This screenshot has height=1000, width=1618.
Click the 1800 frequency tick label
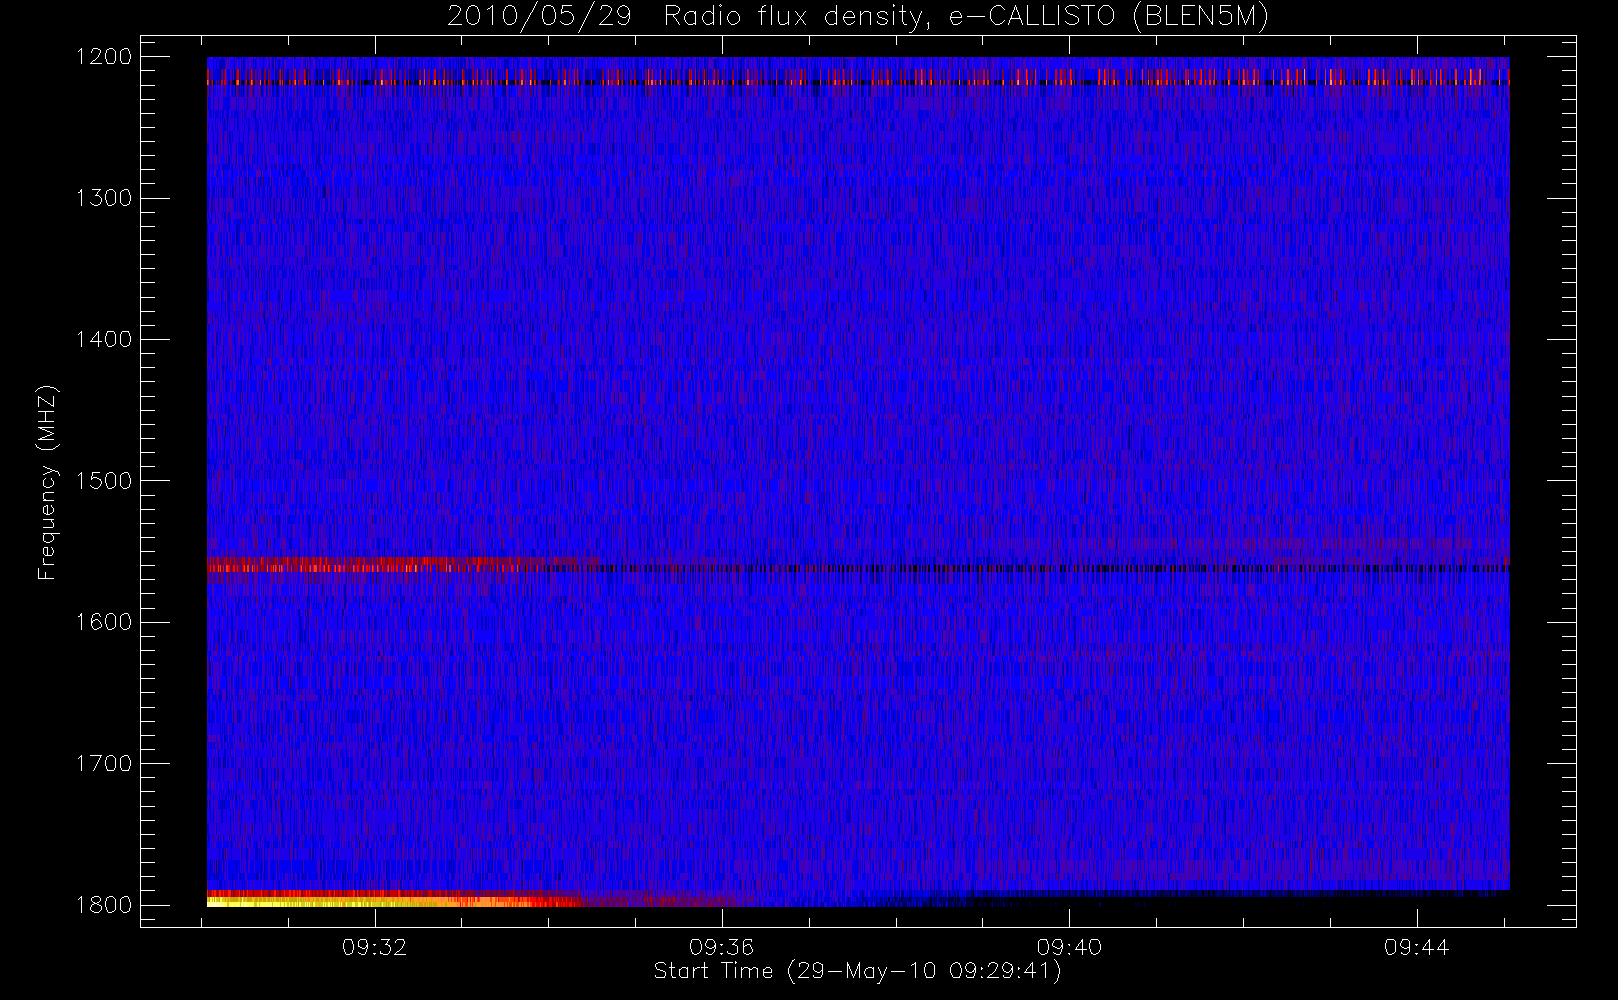coord(104,905)
